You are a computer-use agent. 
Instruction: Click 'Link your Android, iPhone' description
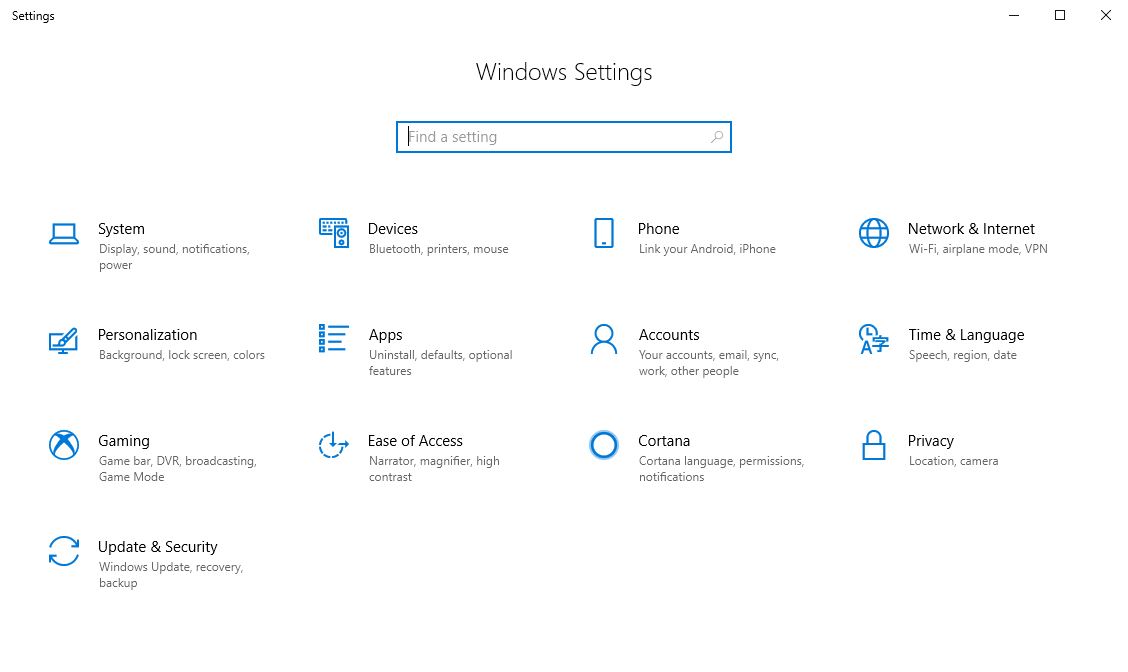(x=707, y=249)
